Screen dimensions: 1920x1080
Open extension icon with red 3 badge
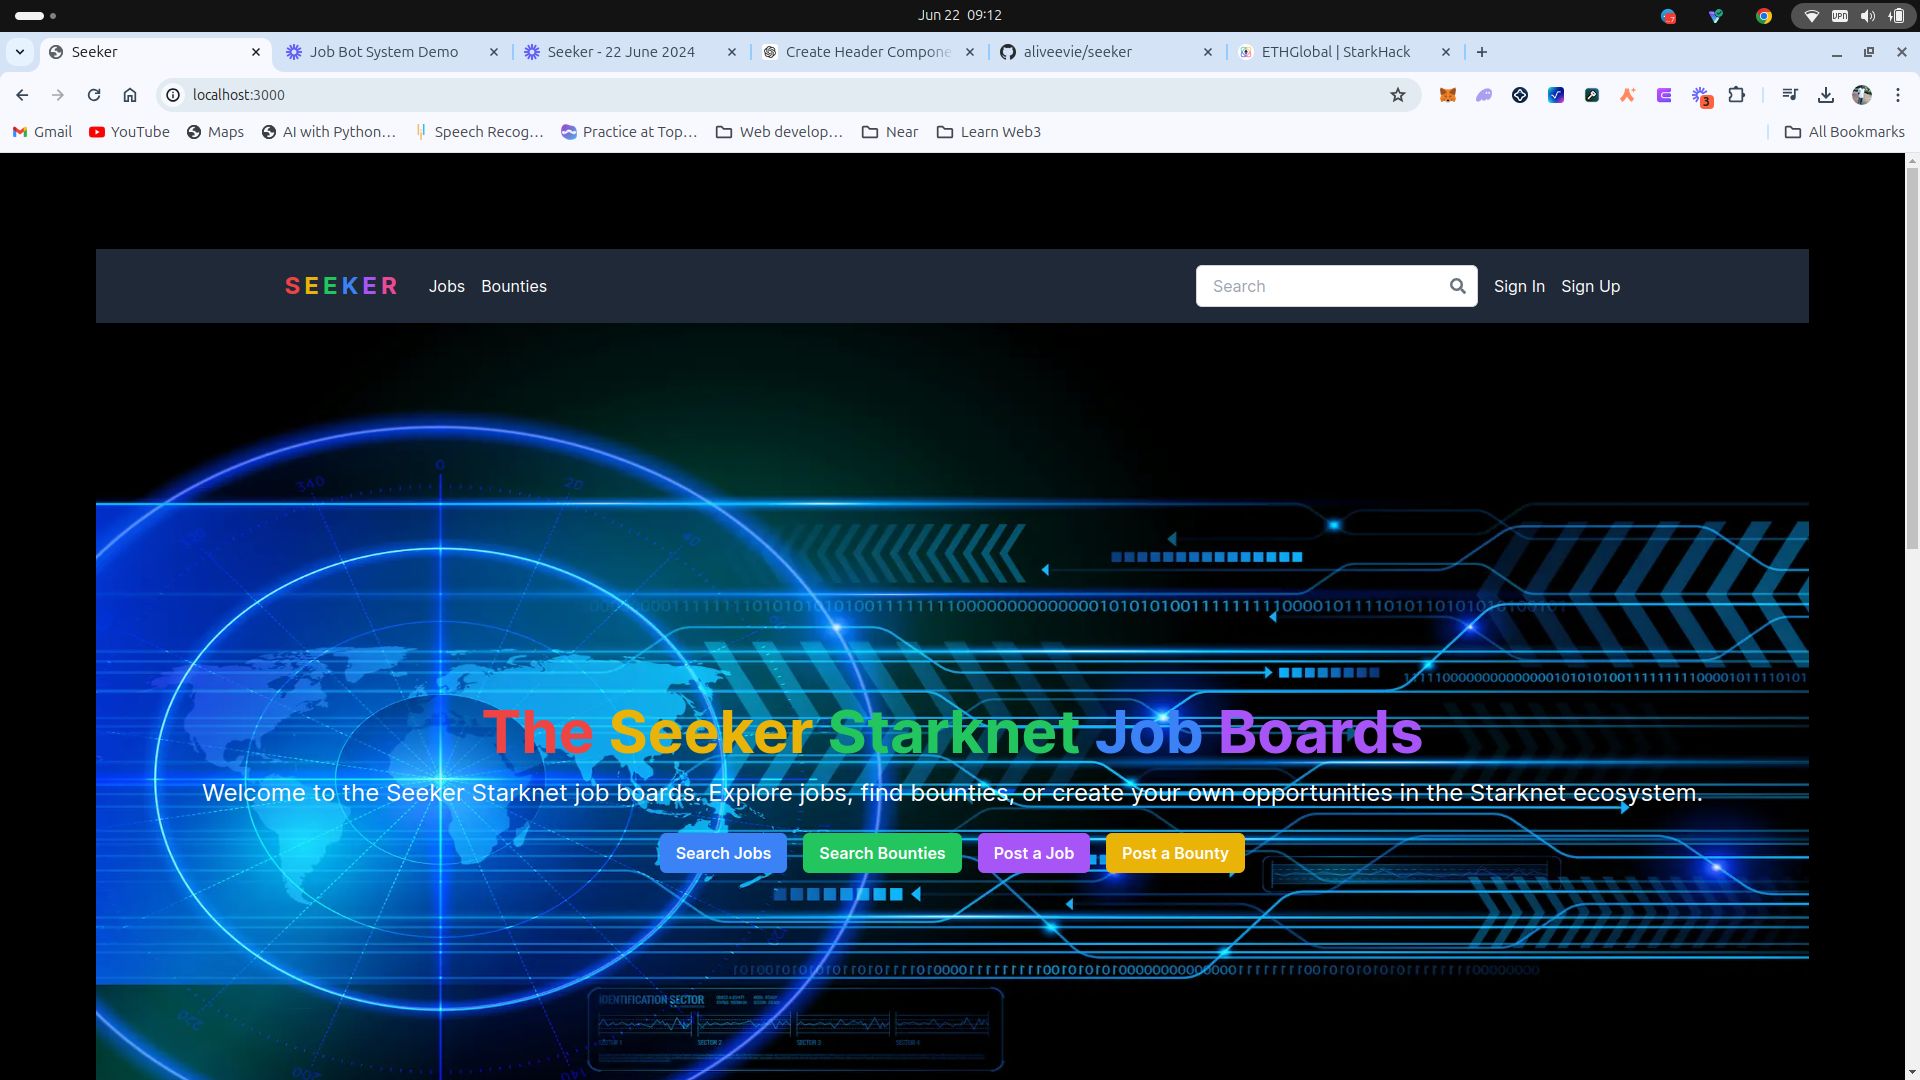[x=1701, y=96]
